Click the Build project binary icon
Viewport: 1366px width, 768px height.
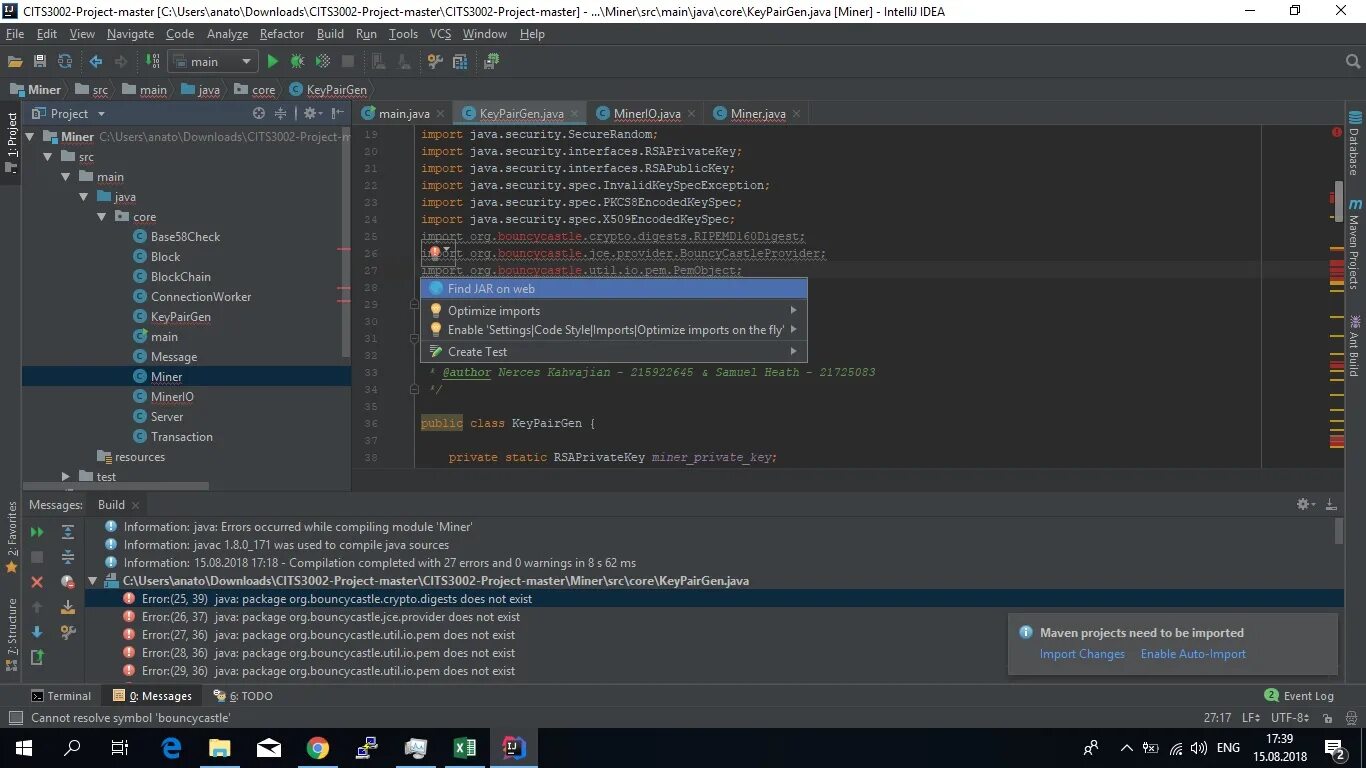click(153, 61)
